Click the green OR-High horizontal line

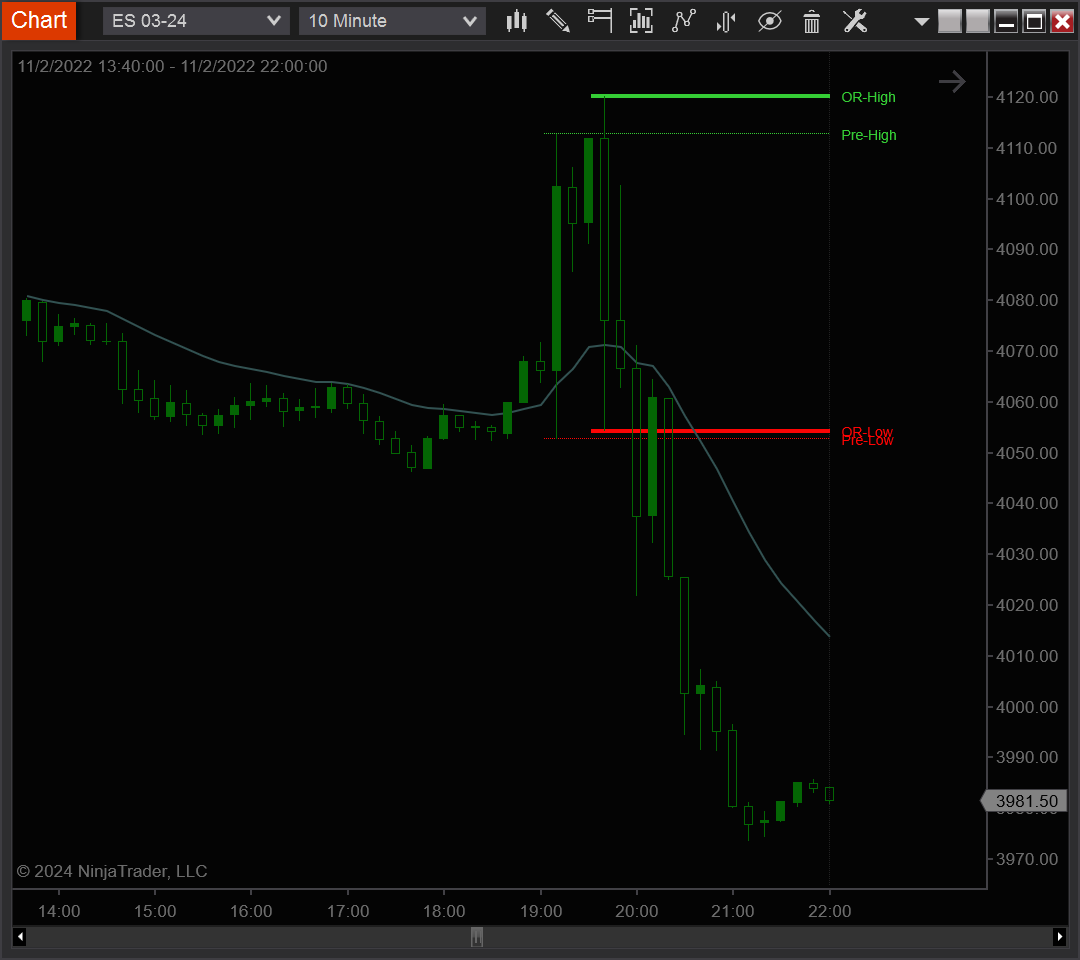[x=710, y=96]
